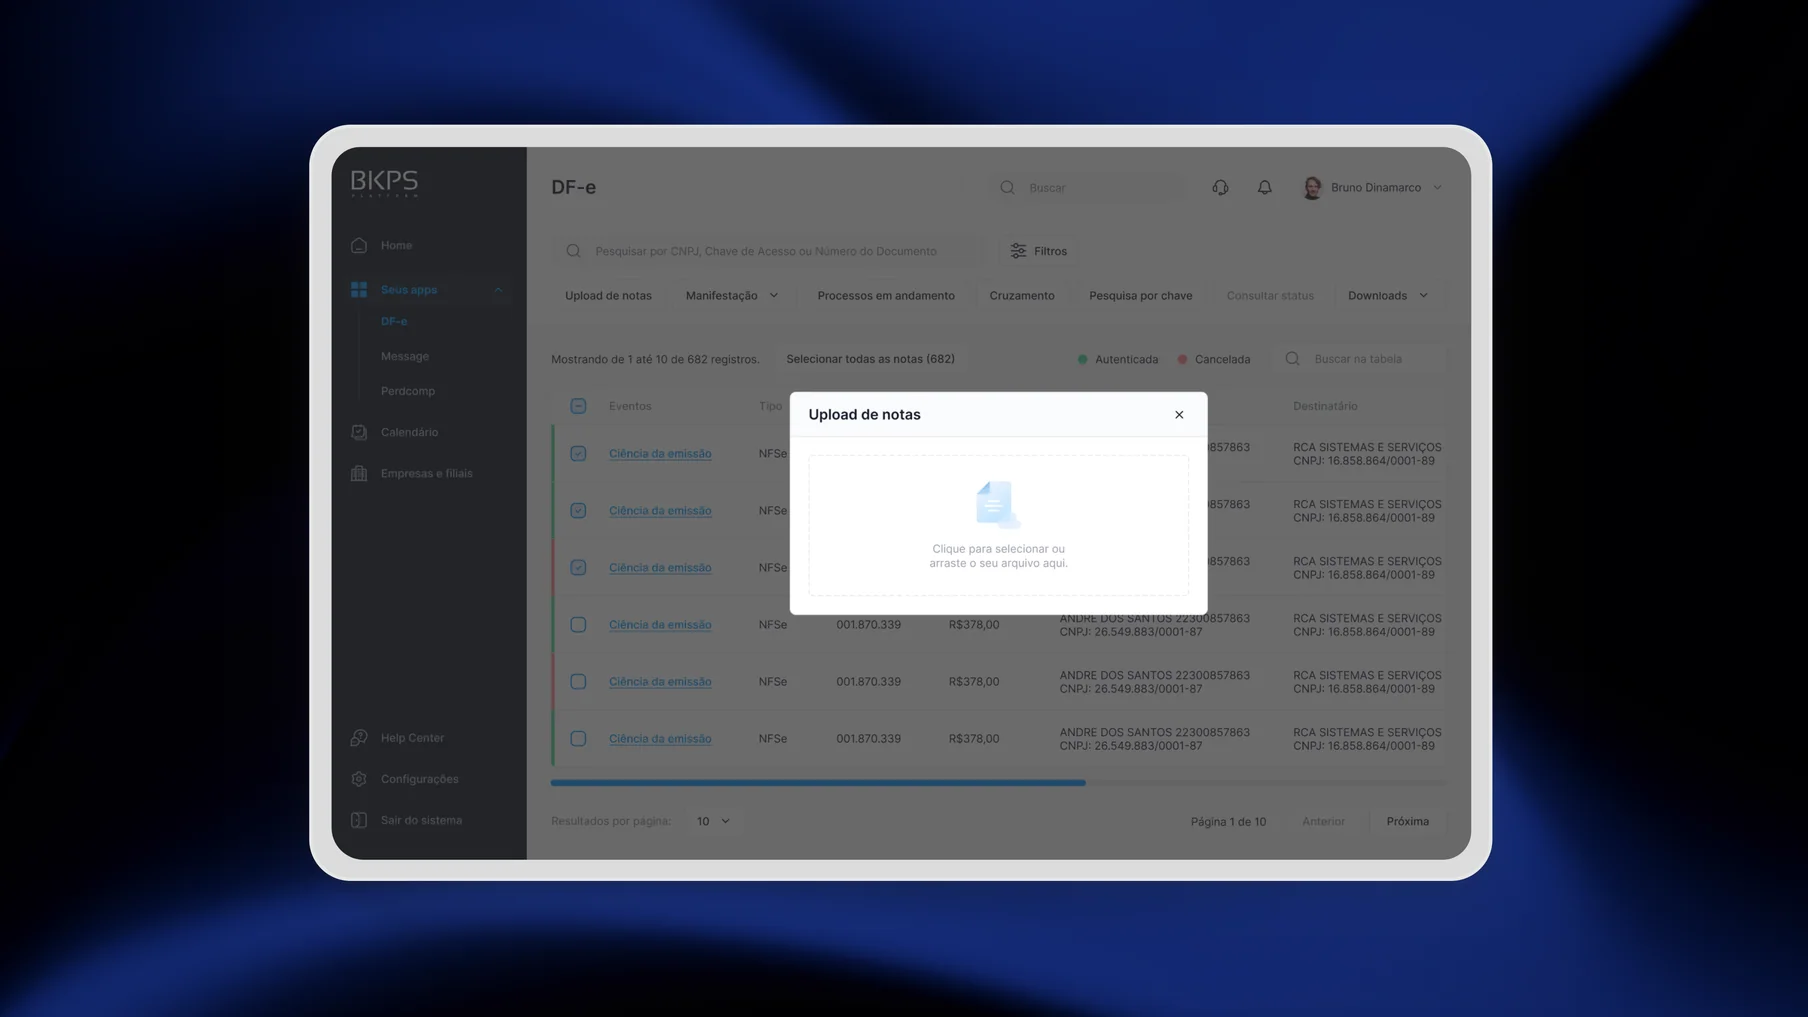The height and width of the screenshot is (1017, 1808).
Task: Check the fifth row checkbox
Action: (578, 682)
